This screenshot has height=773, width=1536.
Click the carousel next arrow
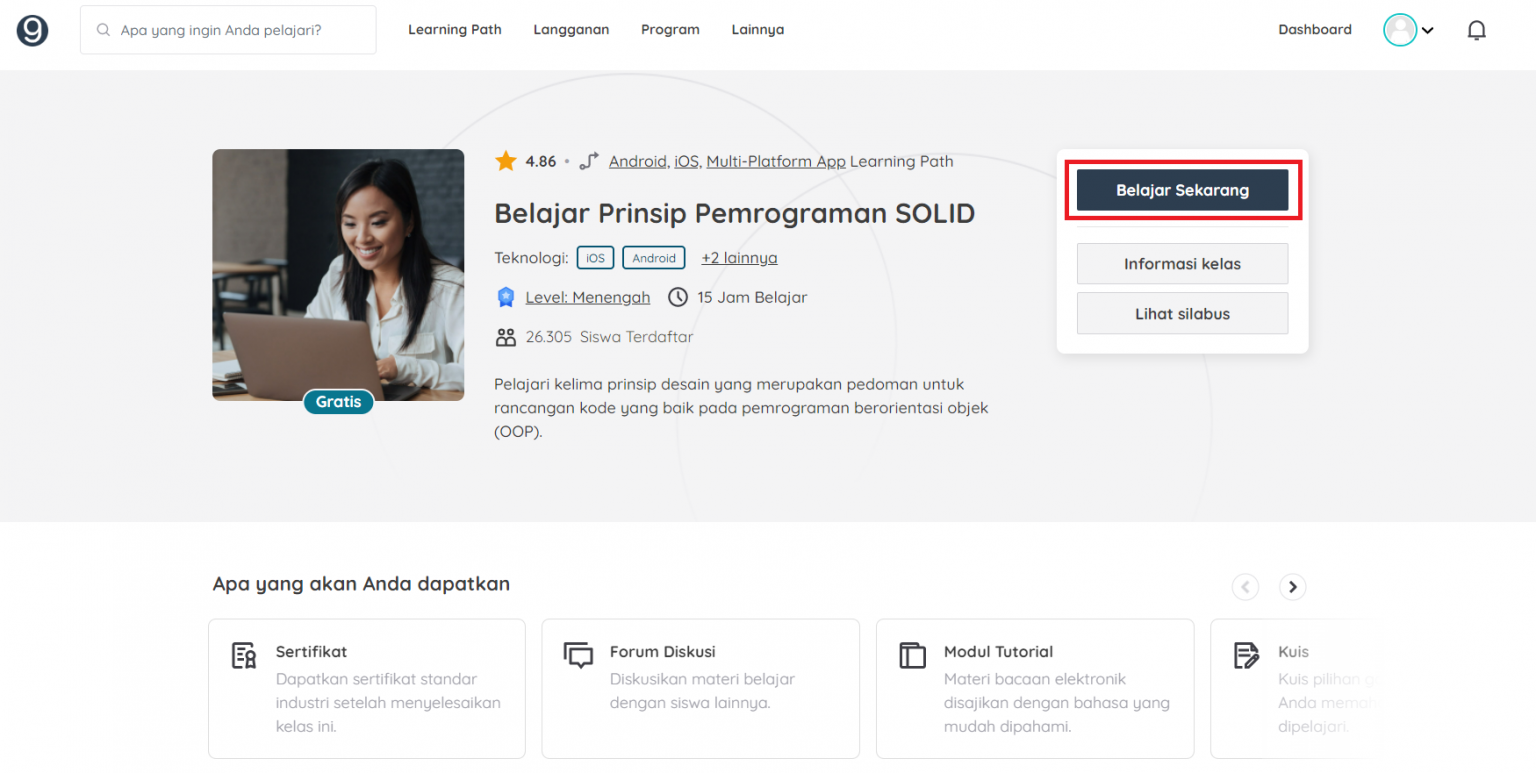[1293, 587]
